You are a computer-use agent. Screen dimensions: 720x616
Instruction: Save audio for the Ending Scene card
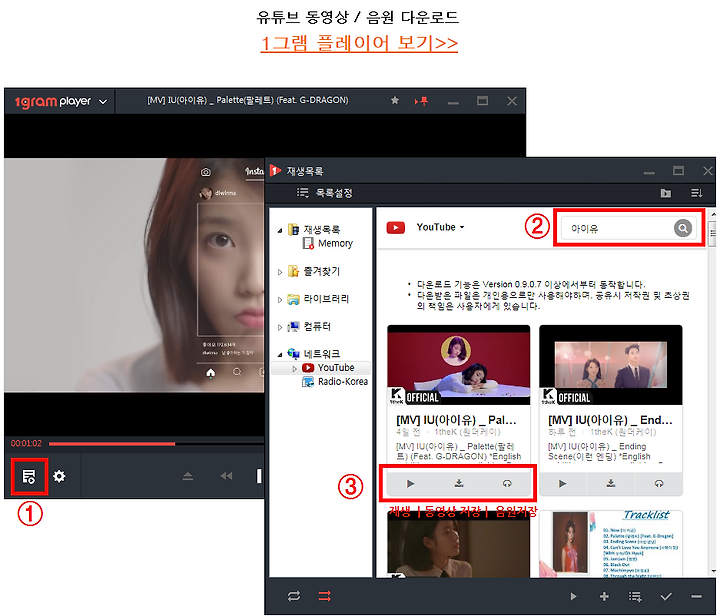(659, 483)
